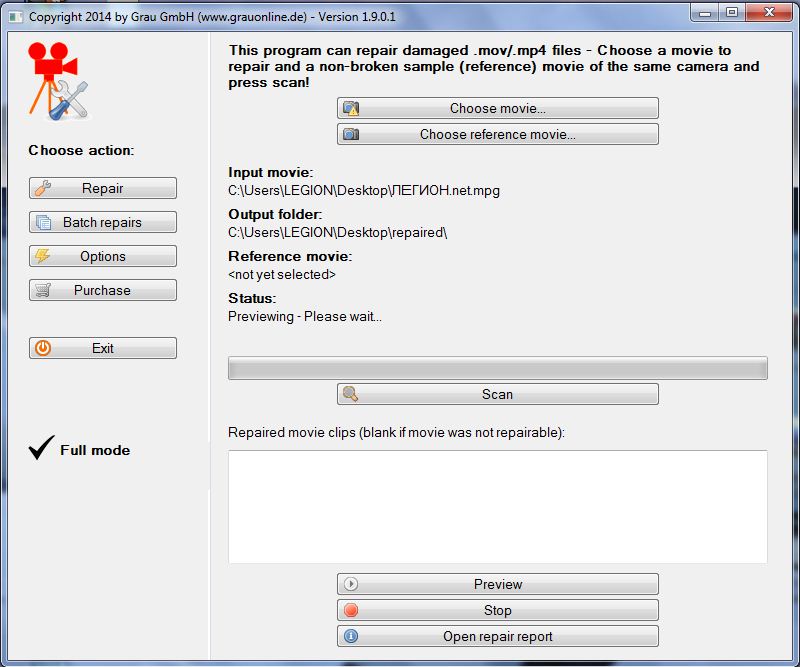This screenshot has height=667, width=800.
Task: Start scanning with the Scan button
Action: (497, 394)
